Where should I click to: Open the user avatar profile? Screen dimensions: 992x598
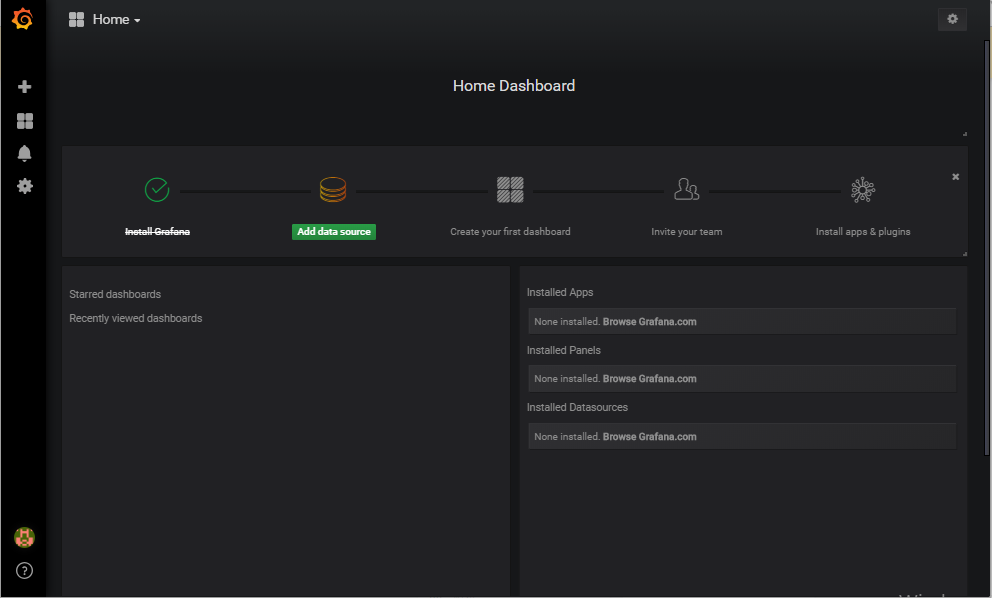click(x=25, y=537)
